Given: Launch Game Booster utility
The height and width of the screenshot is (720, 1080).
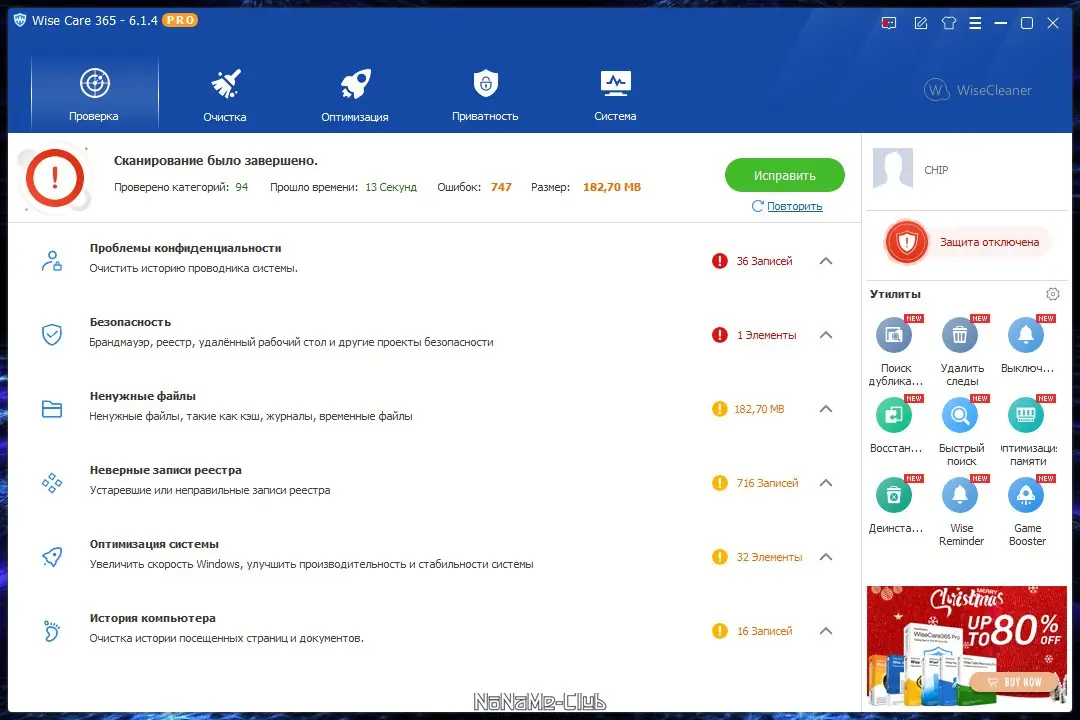Looking at the screenshot, I should click(x=1026, y=495).
